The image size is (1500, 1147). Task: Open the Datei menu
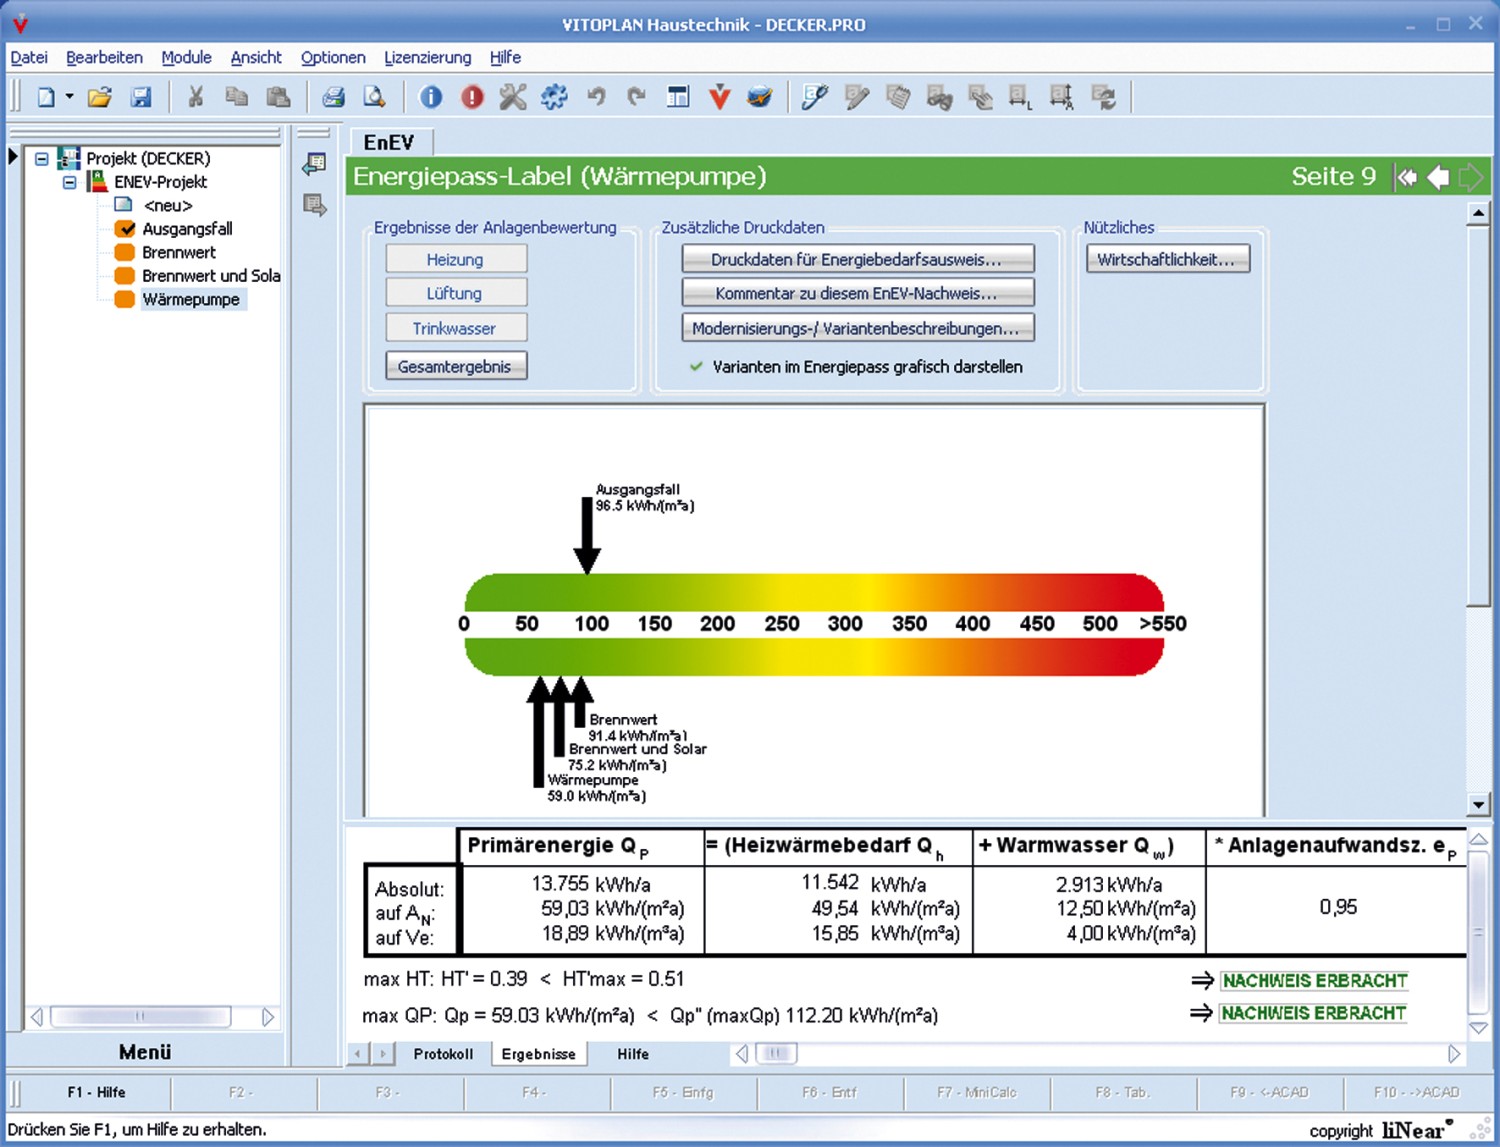[x=29, y=57]
